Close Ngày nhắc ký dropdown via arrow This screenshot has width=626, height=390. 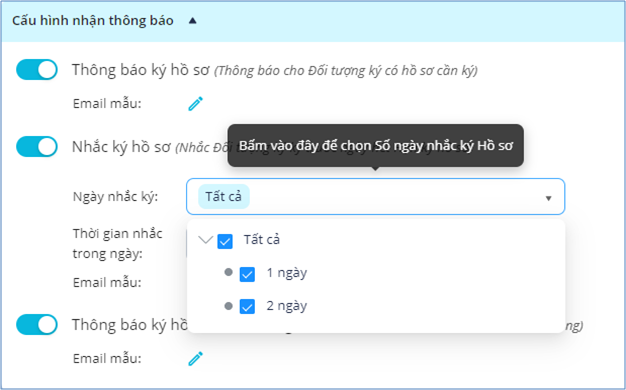(x=549, y=198)
